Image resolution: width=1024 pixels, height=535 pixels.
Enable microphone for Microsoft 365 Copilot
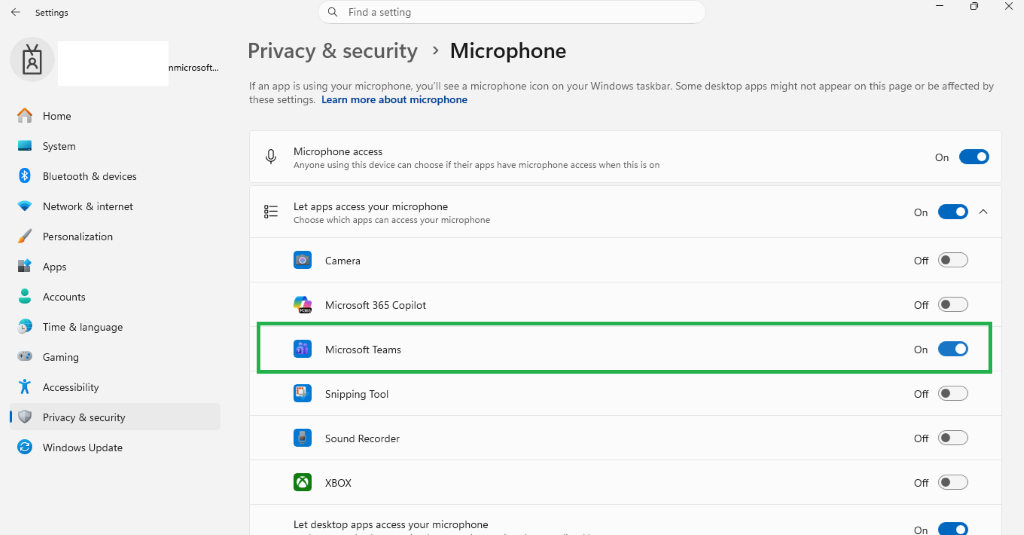(953, 304)
